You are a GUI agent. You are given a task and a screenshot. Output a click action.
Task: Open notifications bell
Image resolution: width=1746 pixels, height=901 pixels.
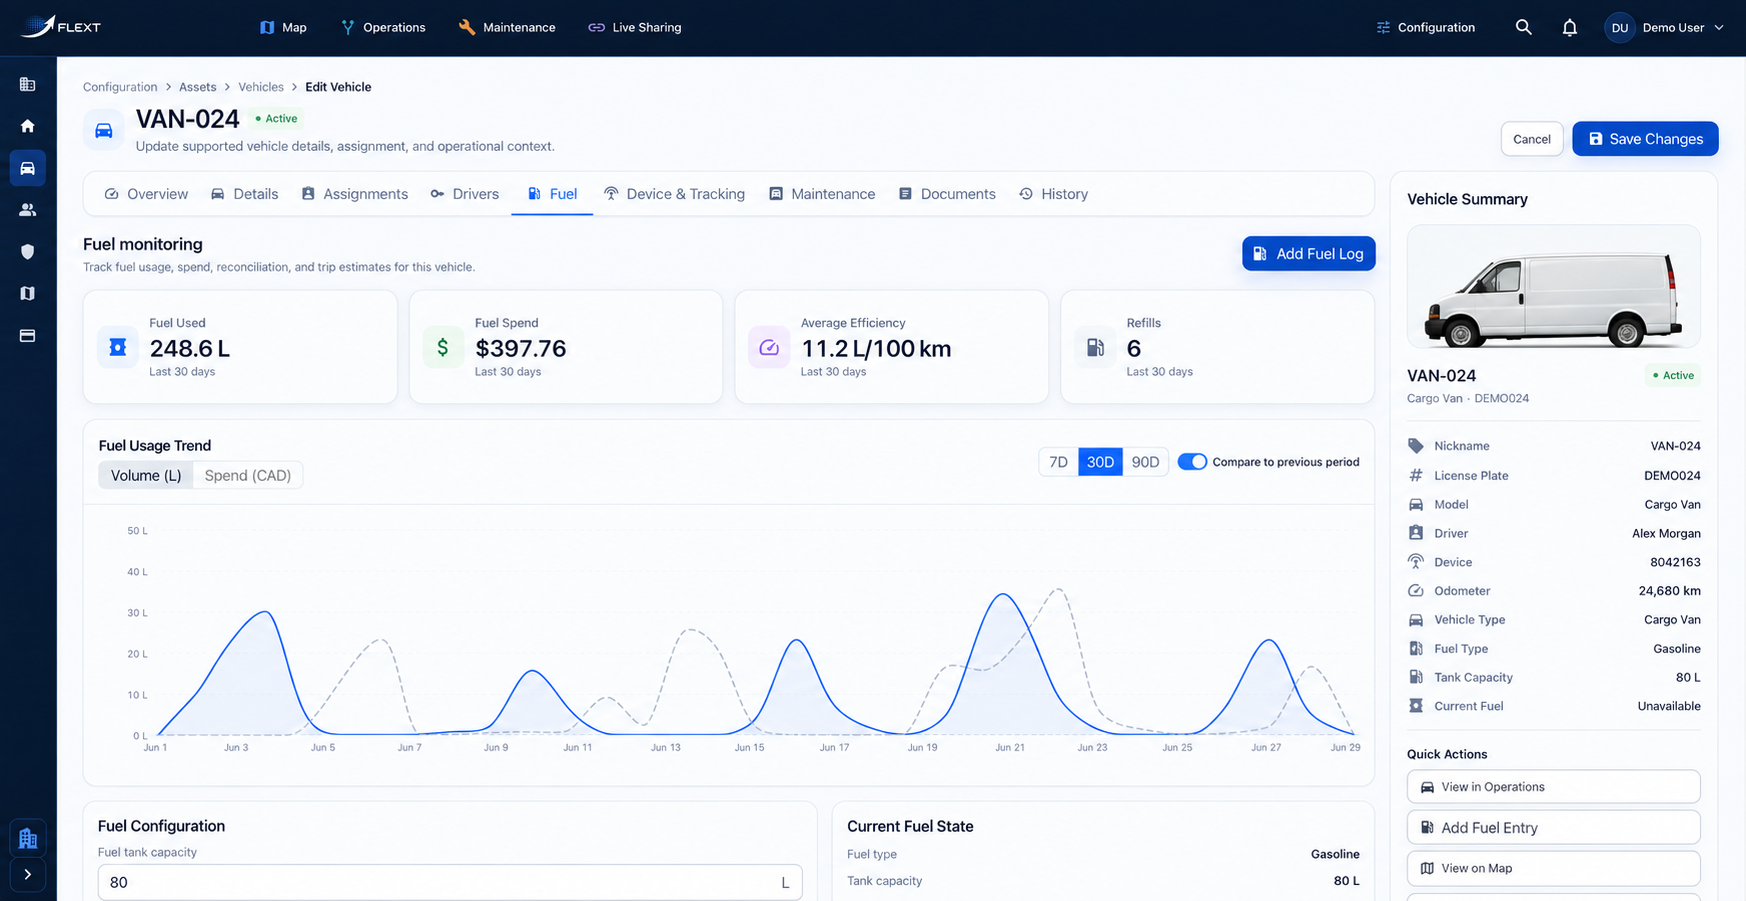pos(1569,27)
